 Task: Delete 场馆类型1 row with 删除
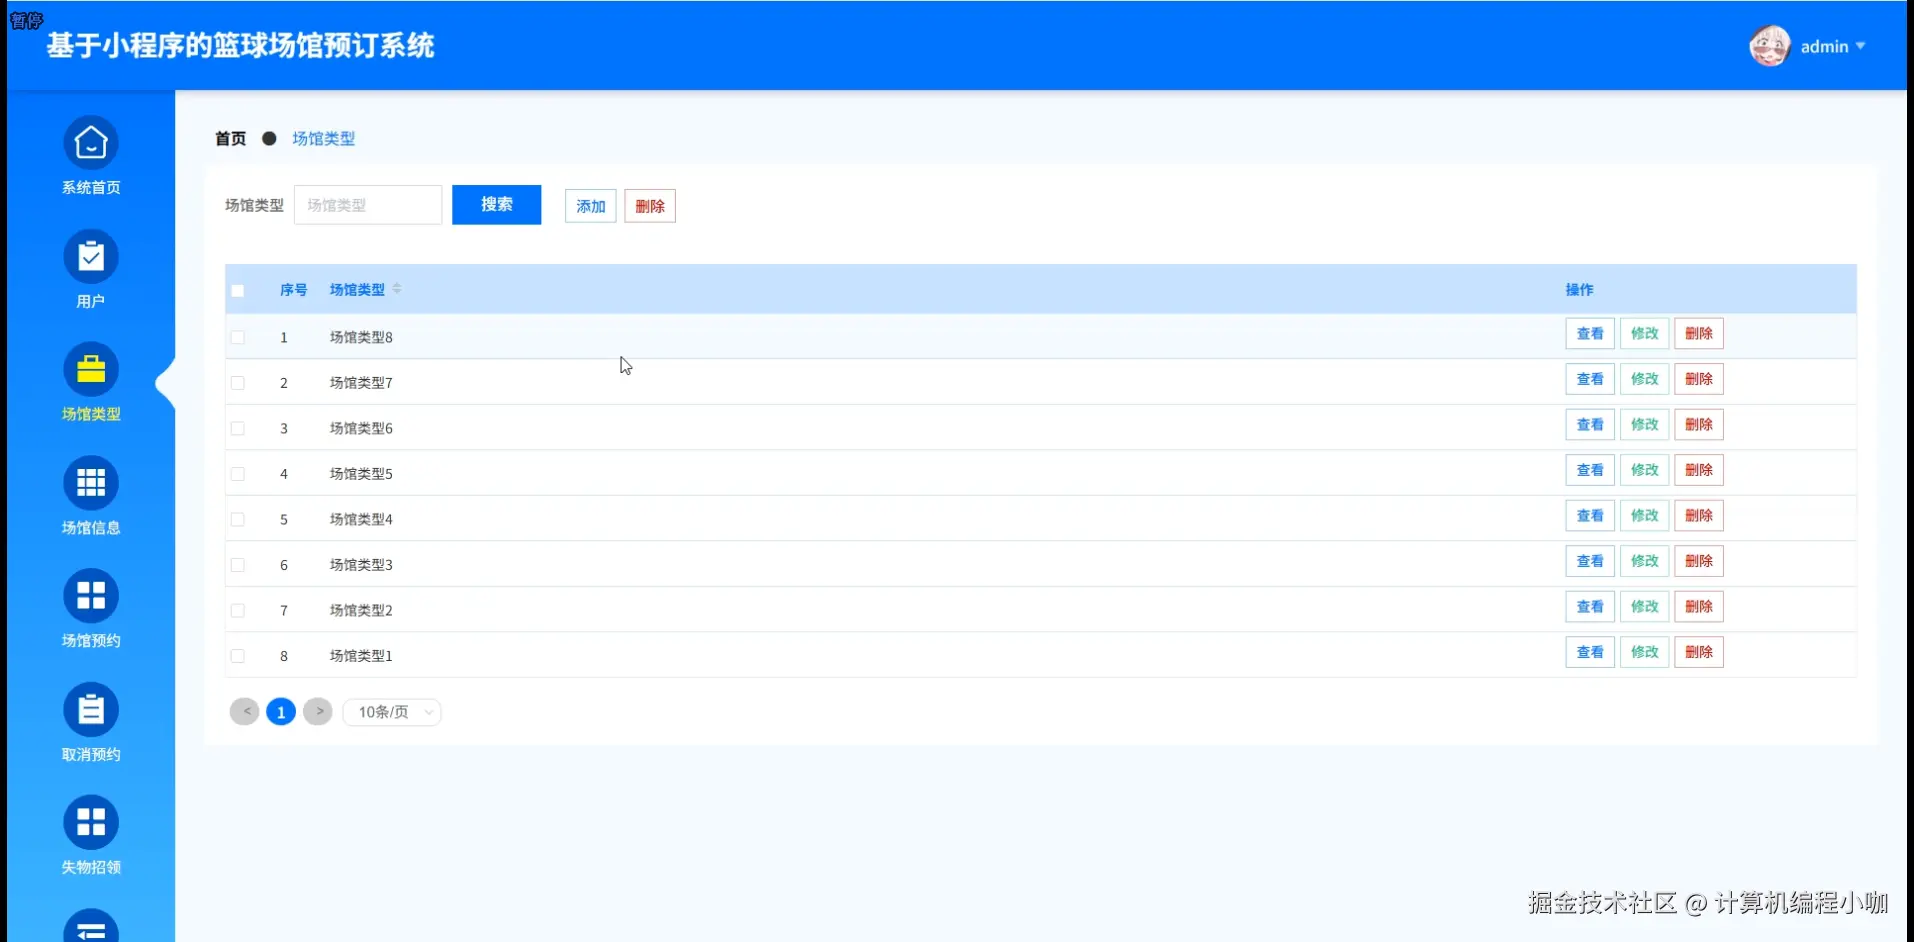pos(1699,652)
